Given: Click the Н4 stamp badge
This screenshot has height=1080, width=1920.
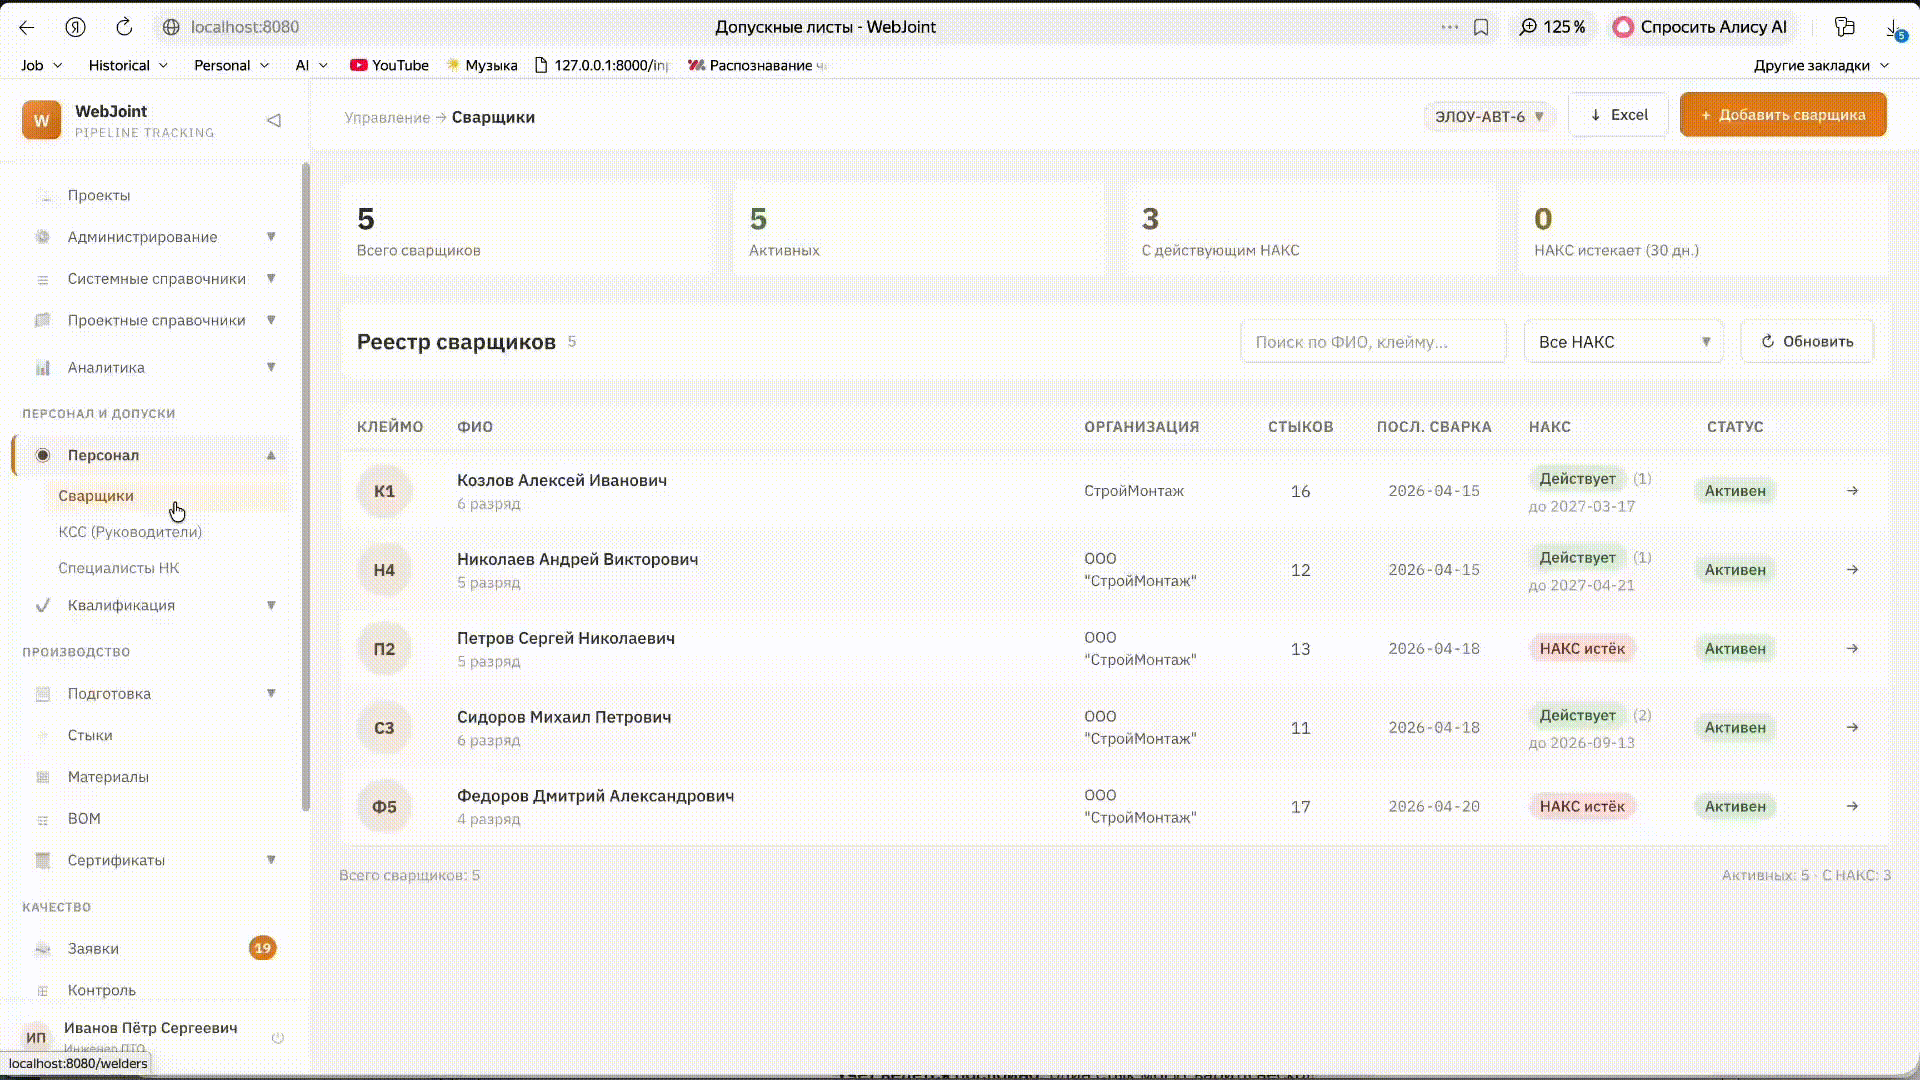Looking at the screenshot, I should pyautogui.click(x=384, y=570).
